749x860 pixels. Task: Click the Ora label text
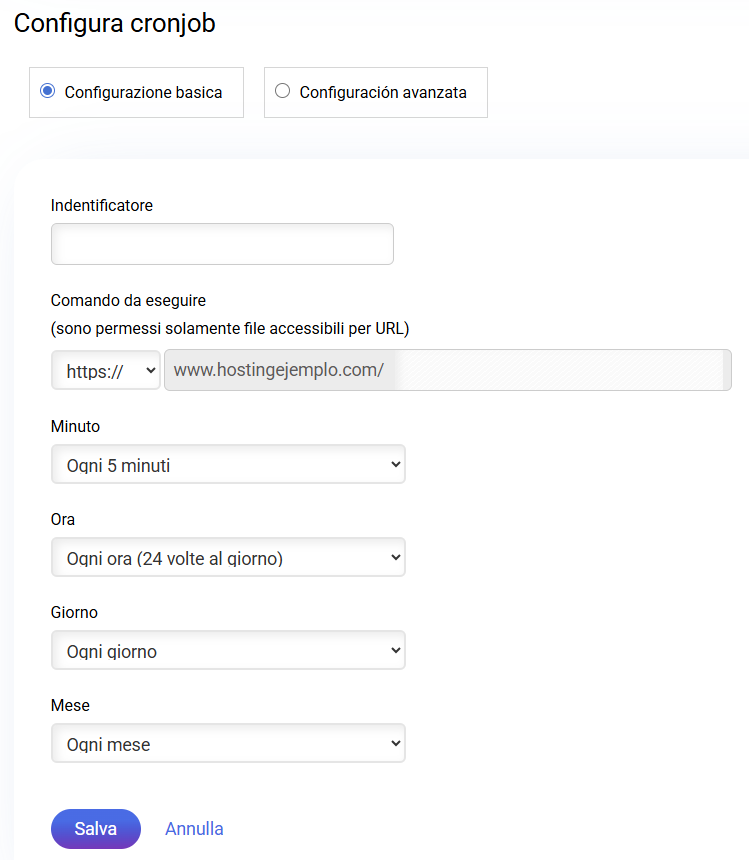[63, 519]
